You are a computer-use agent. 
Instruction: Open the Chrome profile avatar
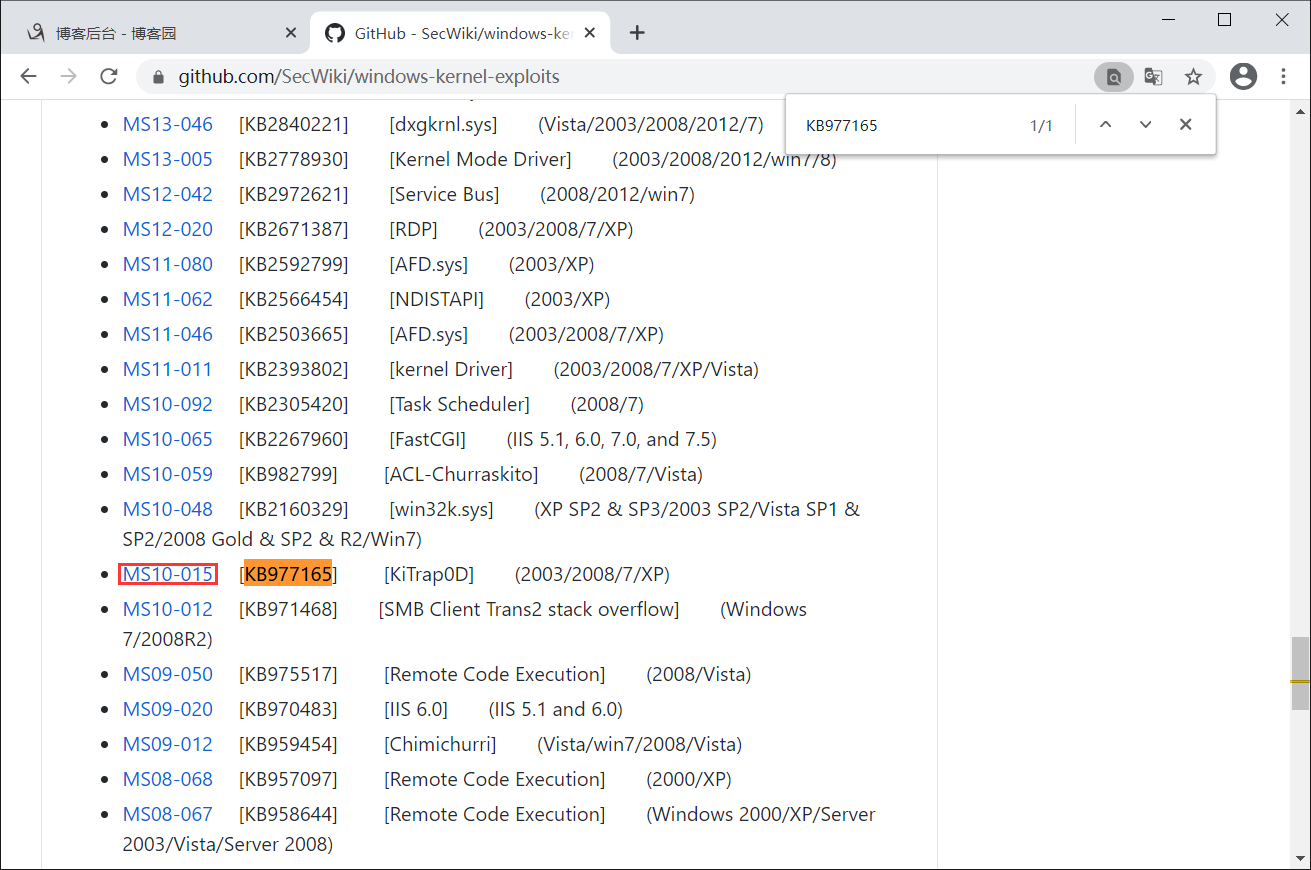coord(1243,76)
